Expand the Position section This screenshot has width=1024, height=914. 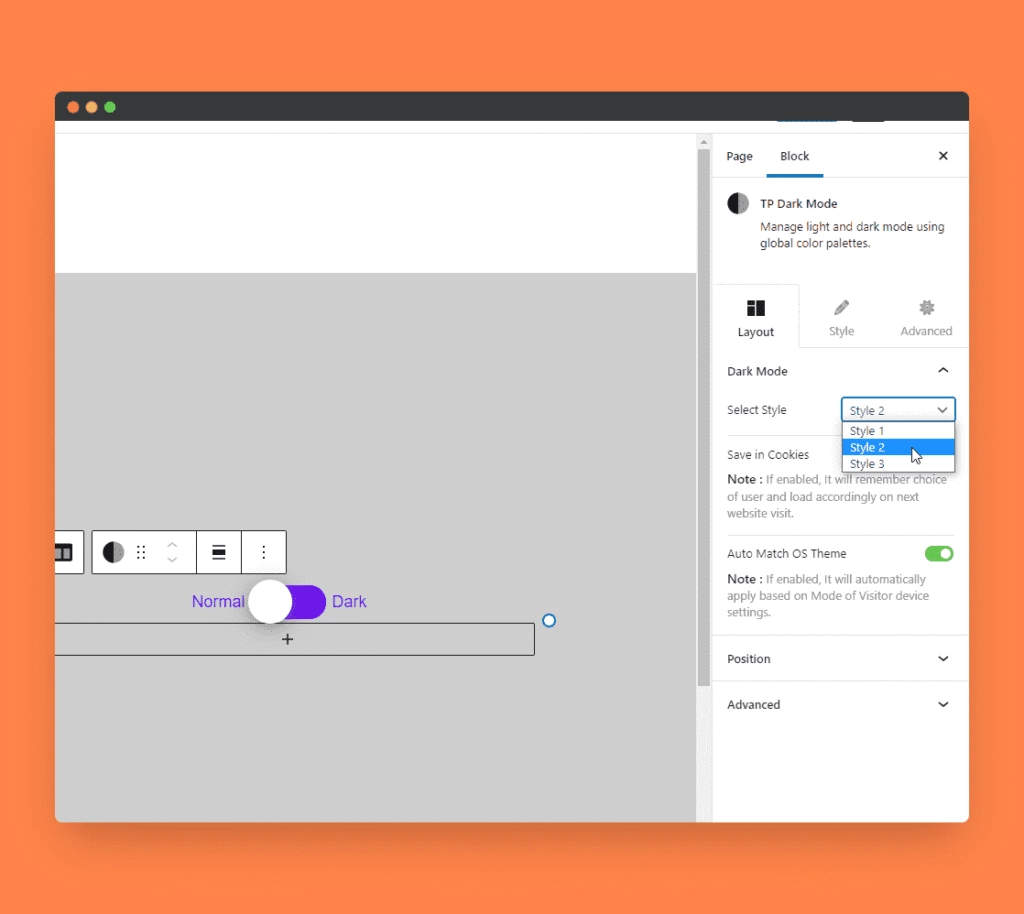(840, 659)
